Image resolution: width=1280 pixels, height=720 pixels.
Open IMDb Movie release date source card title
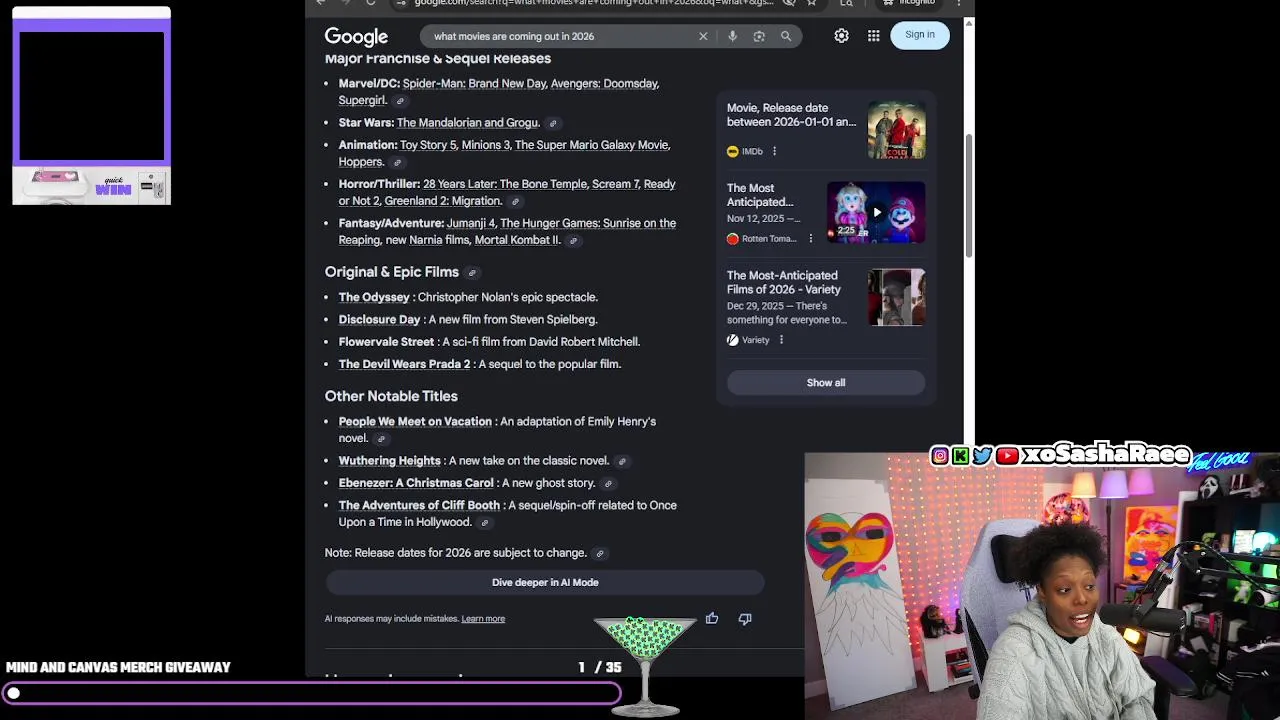tap(791, 115)
